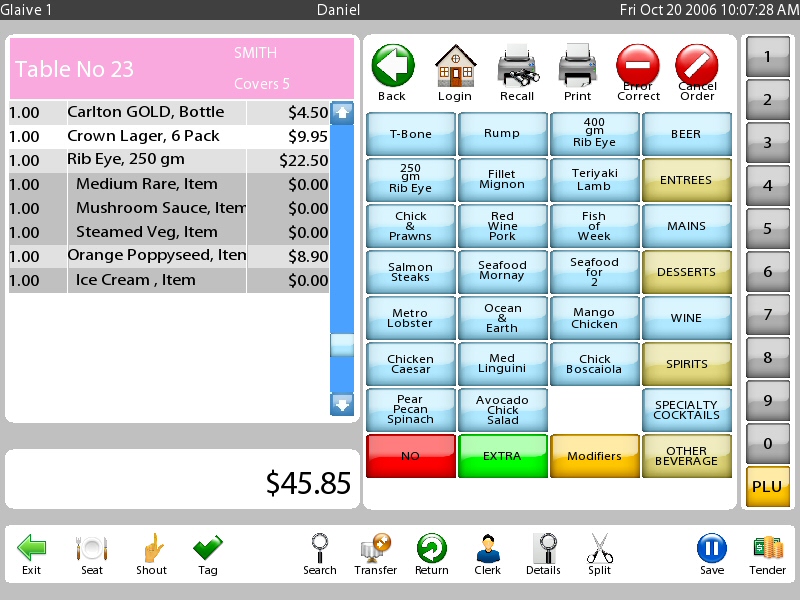Click the Shout hand icon
Screen dimensions: 800x600
152,548
